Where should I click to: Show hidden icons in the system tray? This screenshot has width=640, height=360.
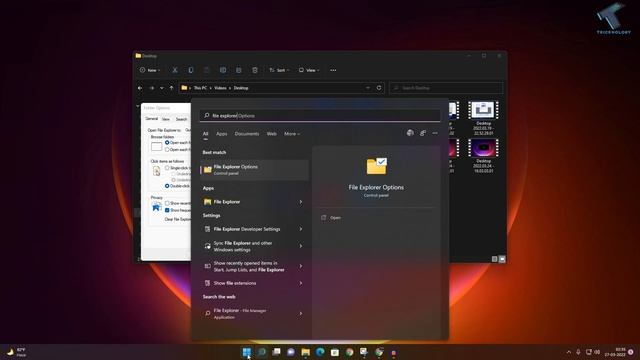click(569, 352)
